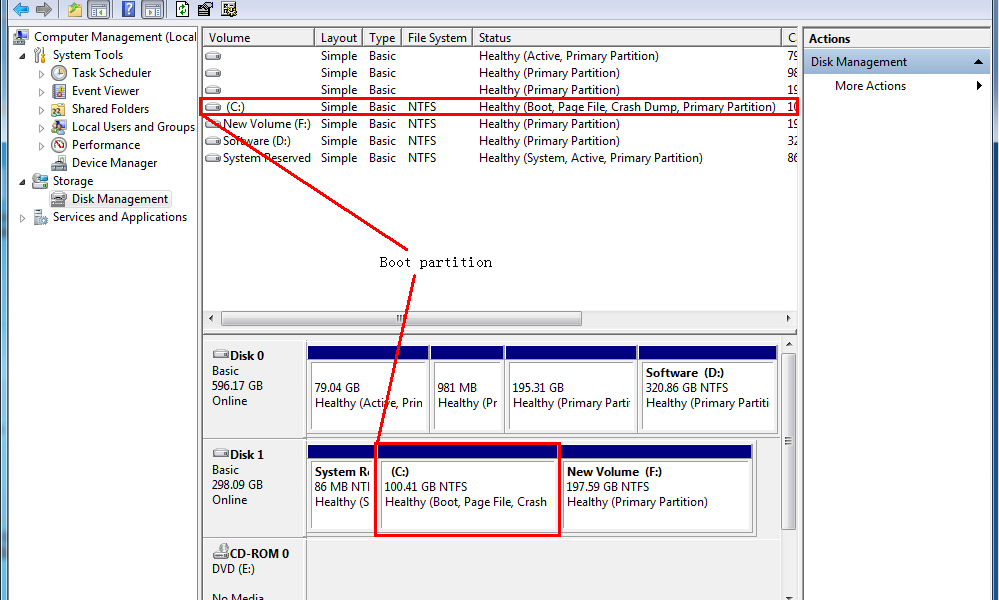Click the Properties icon in the toolbar
Screen dimensions: 999x600
tap(205, 9)
